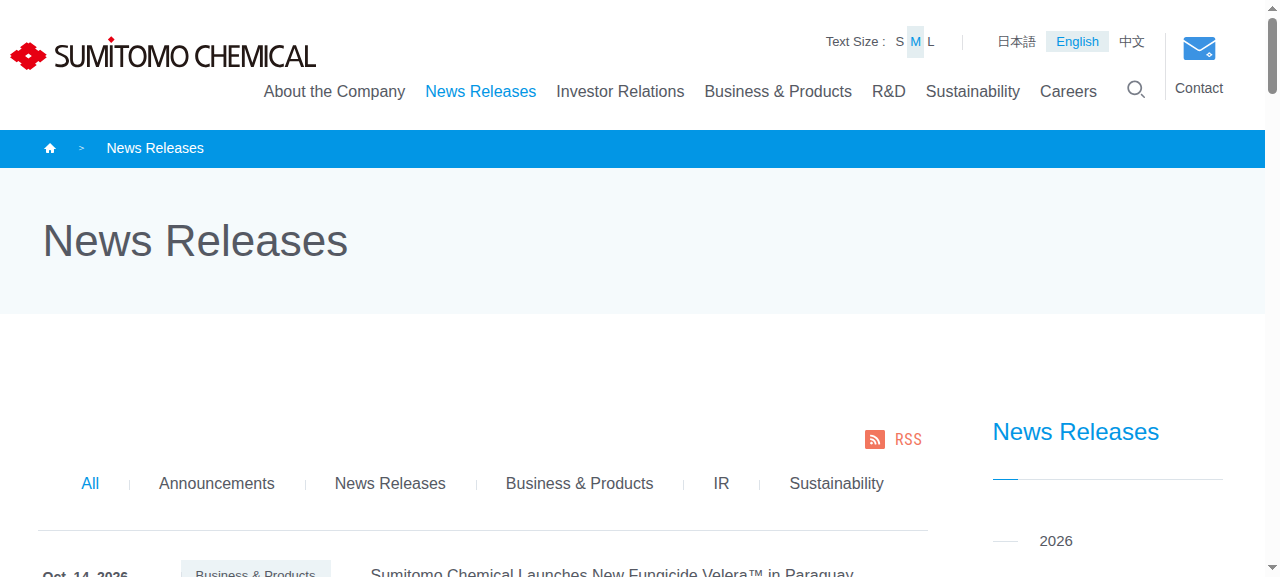
Task: Open the RSS feed icon
Action: pos(875,439)
